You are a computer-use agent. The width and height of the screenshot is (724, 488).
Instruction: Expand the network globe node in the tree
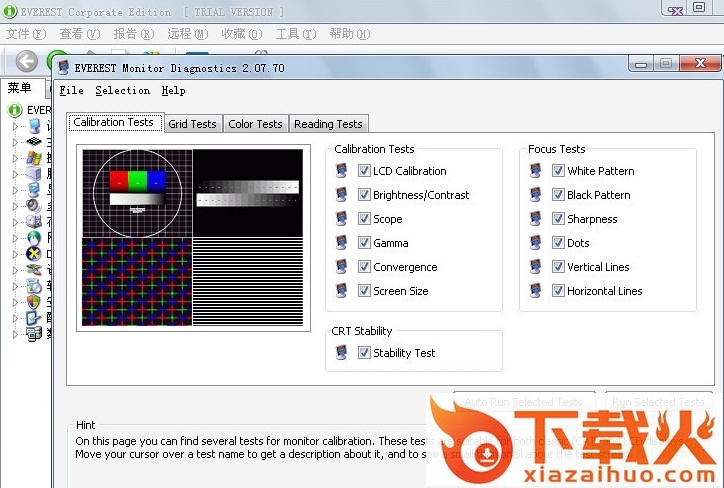(15, 238)
